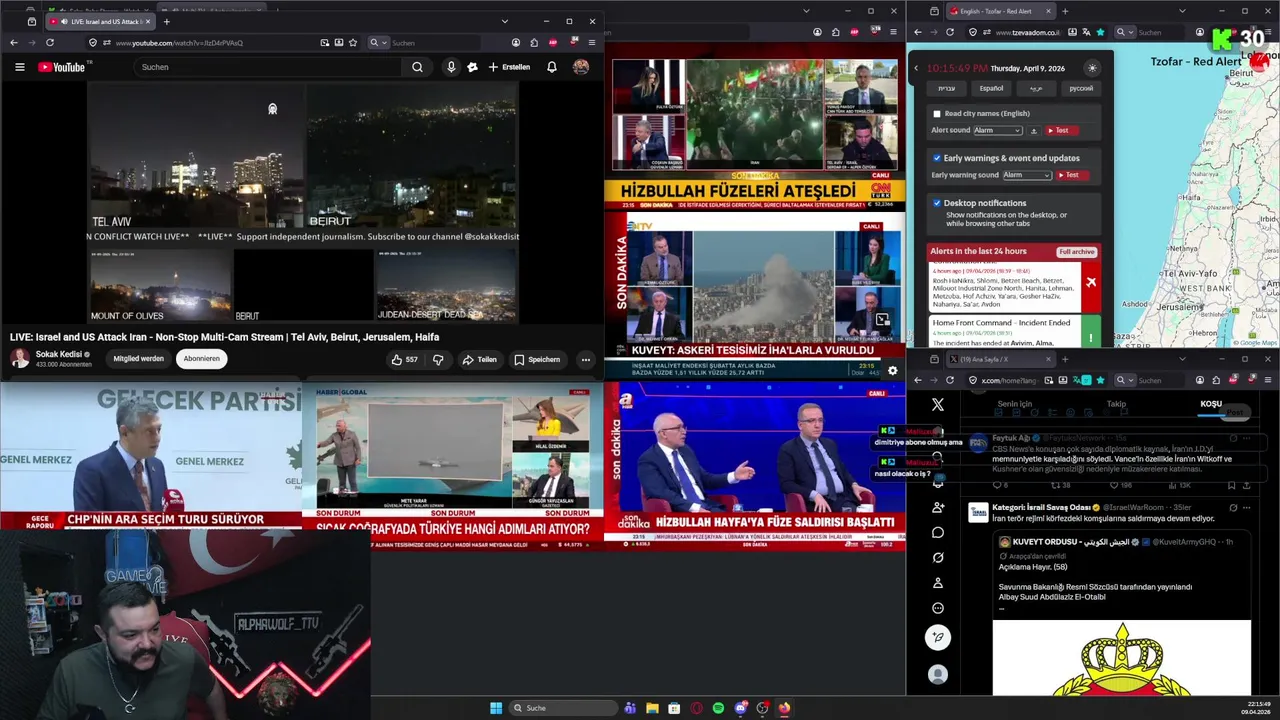
Task: Click the YouTube search magnifier button
Action: tap(417, 67)
